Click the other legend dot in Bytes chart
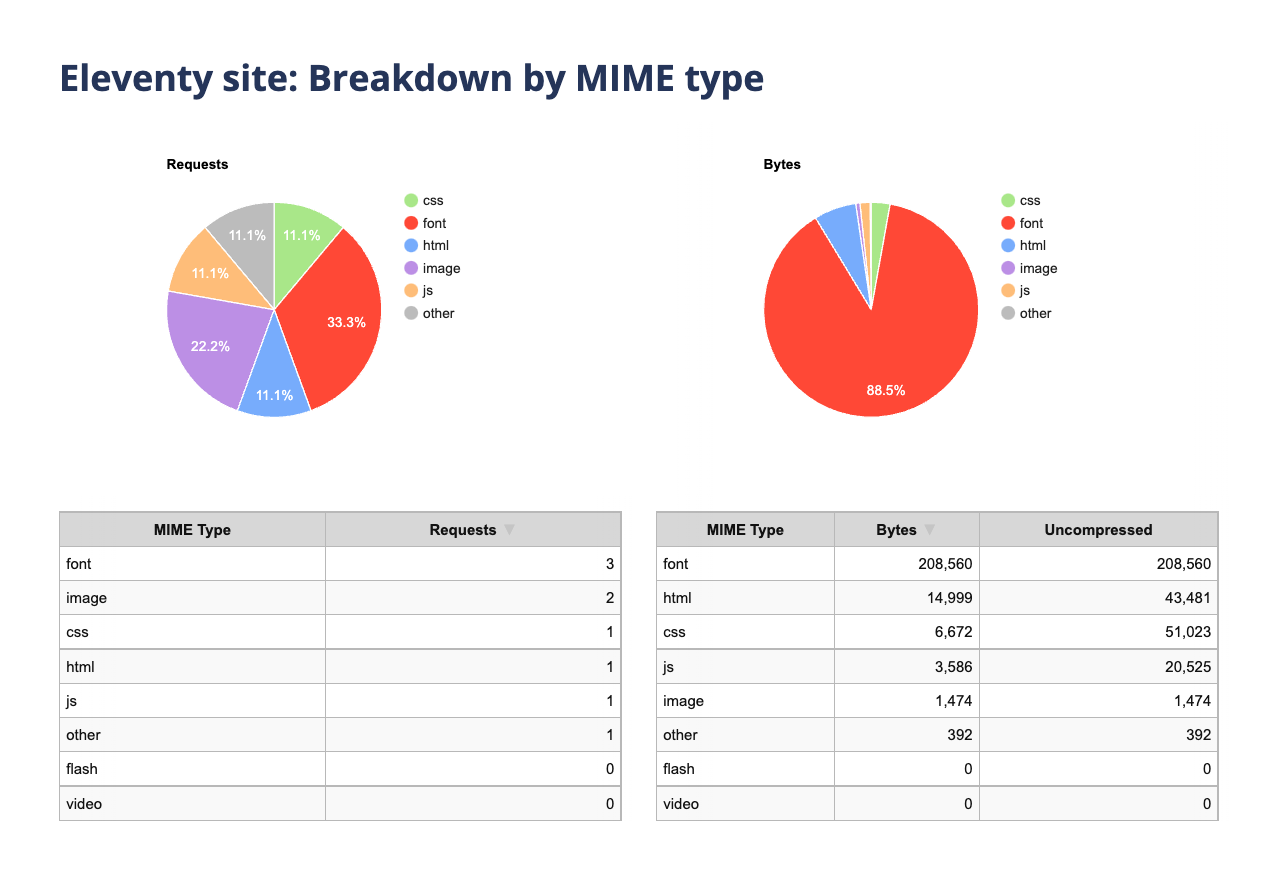The height and width of the screenshot is (879, 1287). [x=1008, y=313]
